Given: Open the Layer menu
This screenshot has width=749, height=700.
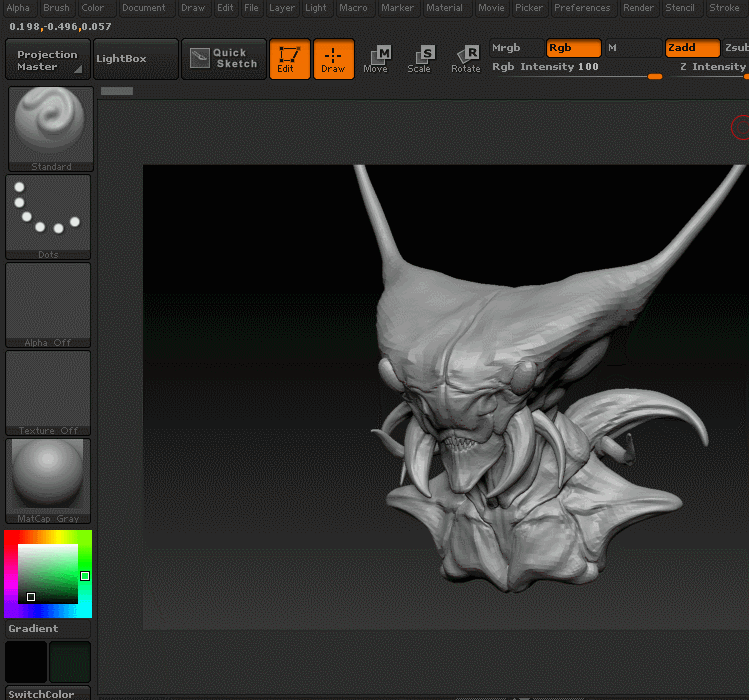Looking at the screenshot, I should click(x=282, y=8).
